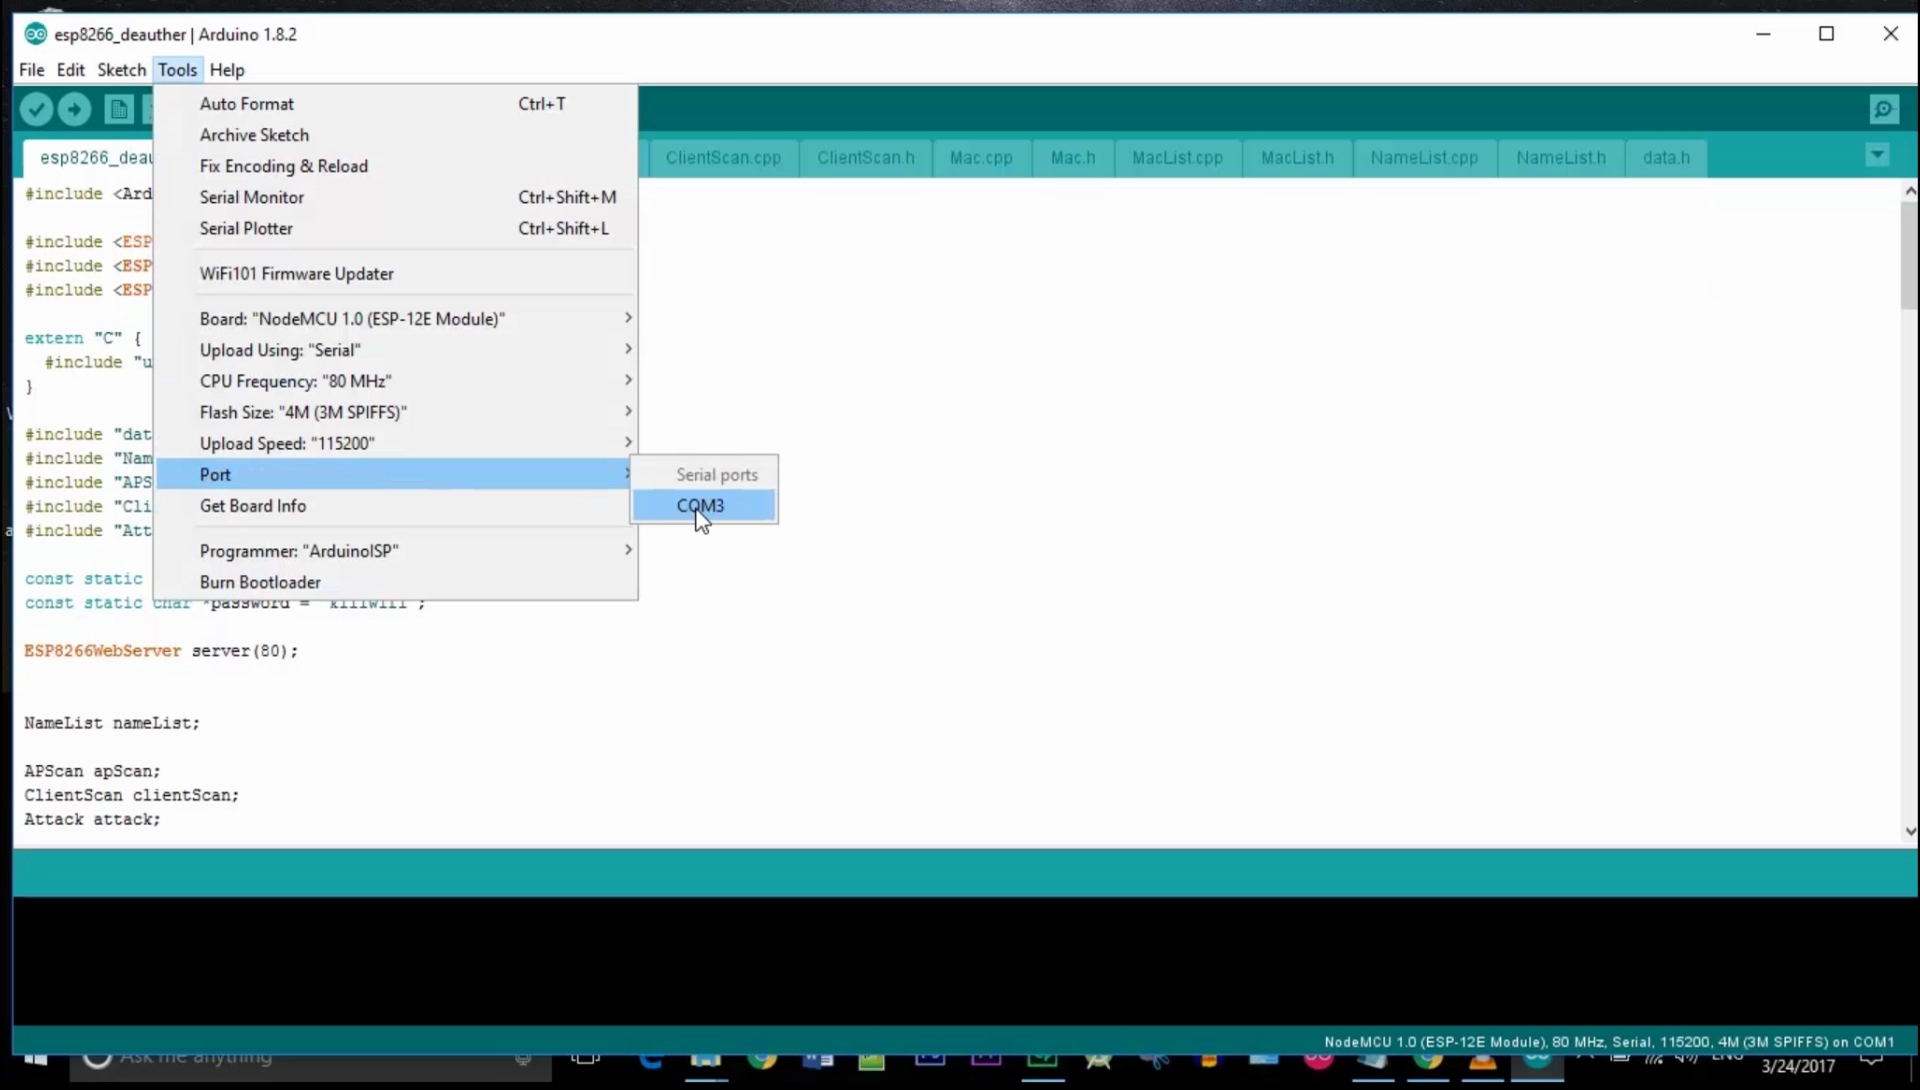Open the File menu
The image size is (1920, 1090).
click(x=32, y=70)
